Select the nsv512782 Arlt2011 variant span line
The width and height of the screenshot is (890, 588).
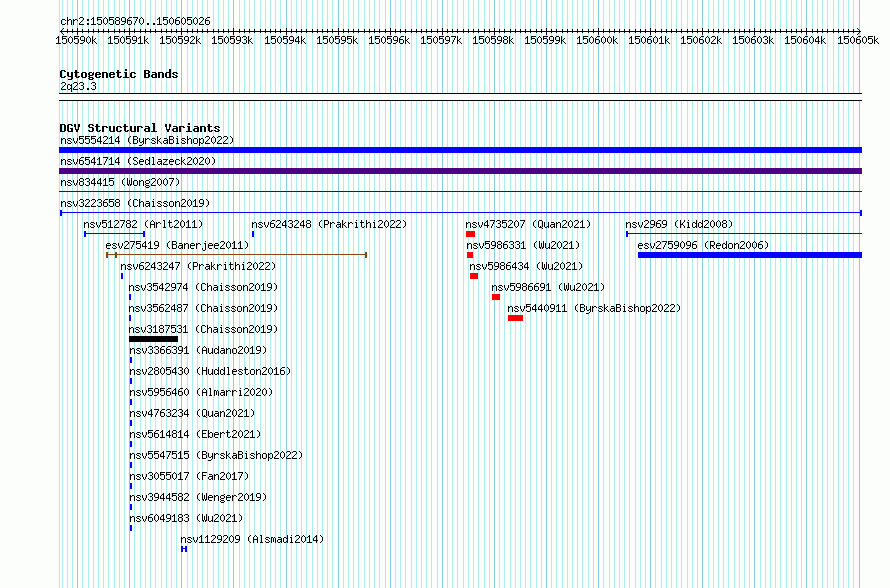click(x=115, y=234)
